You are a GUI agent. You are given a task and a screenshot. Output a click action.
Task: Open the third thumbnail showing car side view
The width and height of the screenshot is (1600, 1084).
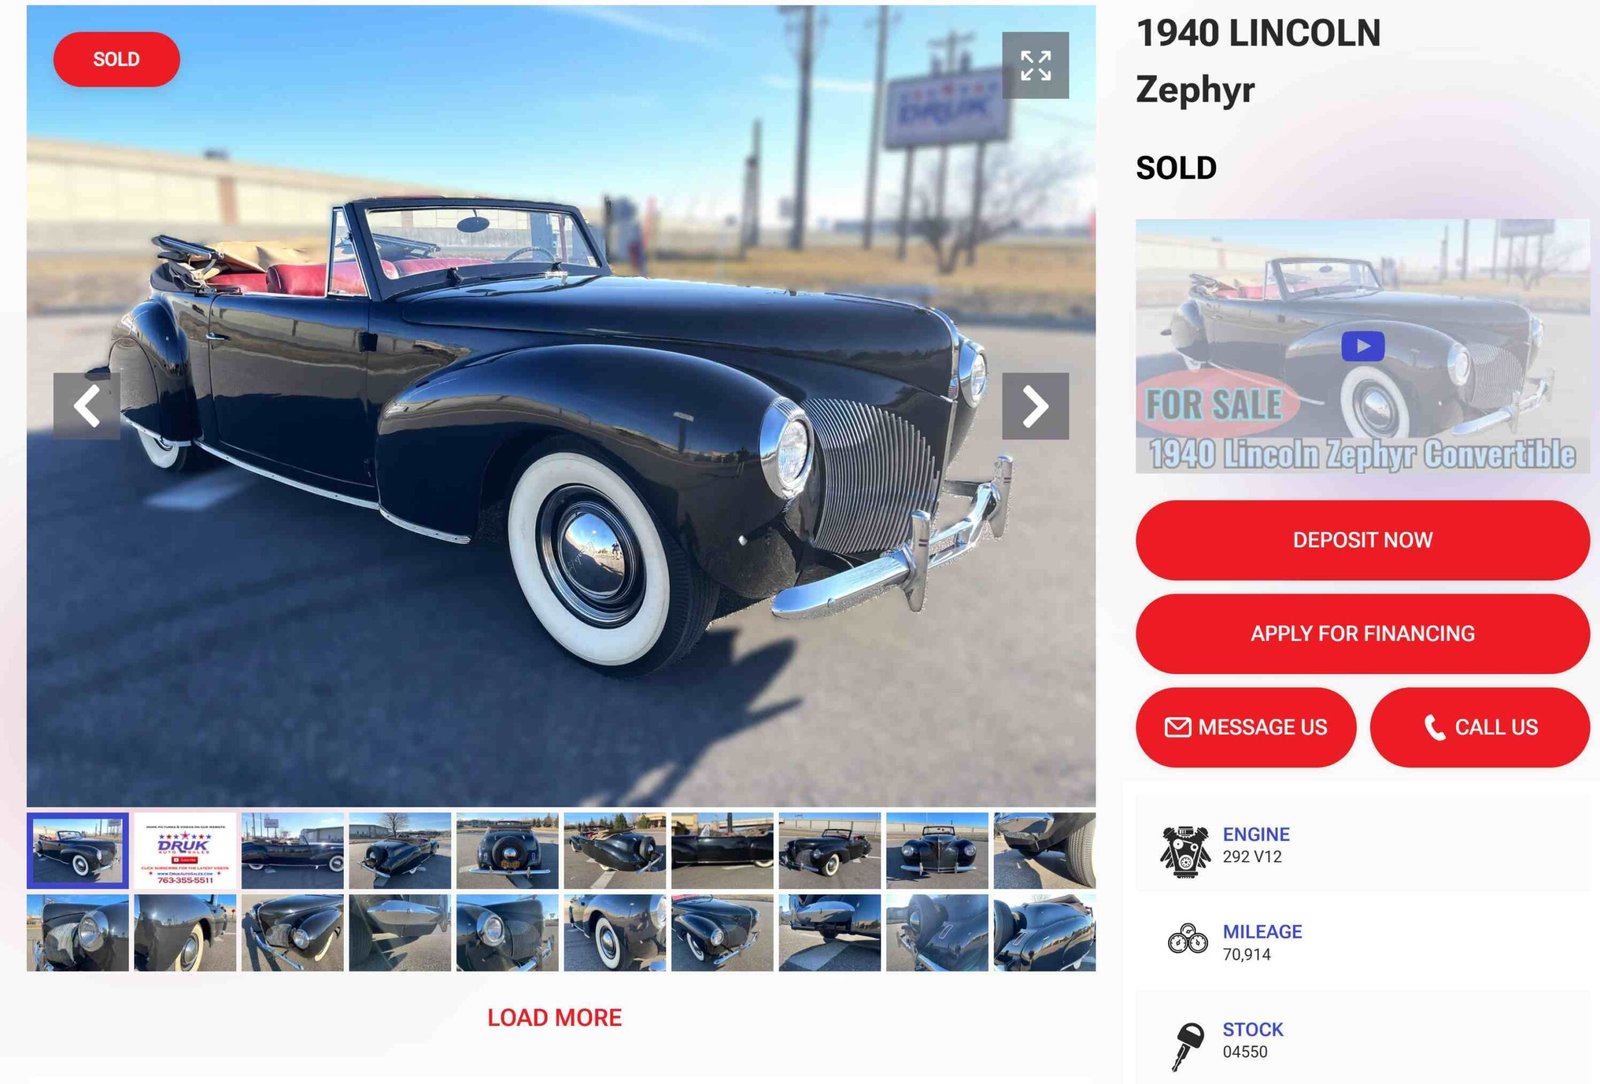click(292, 850)
